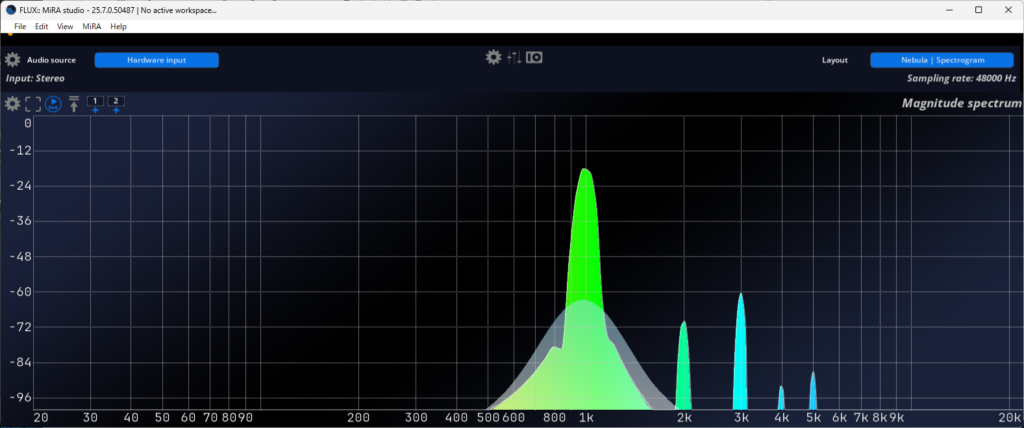This screenshot has width=1024, height=428.
Task: Open the central global settings gear
Action: (493, 58)
